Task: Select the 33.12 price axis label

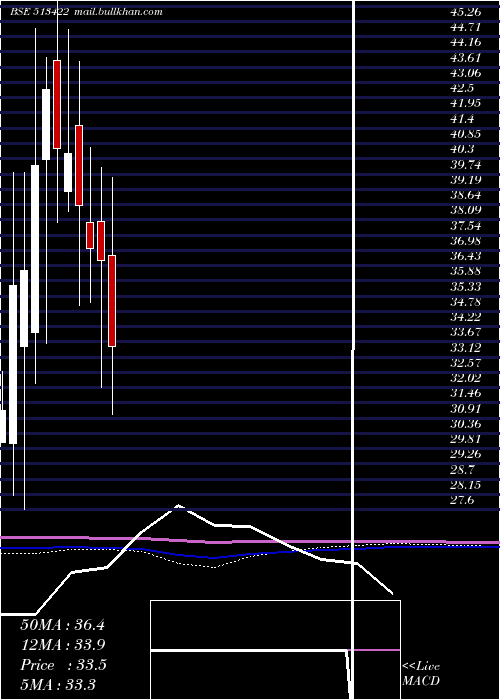Action: 465,347
